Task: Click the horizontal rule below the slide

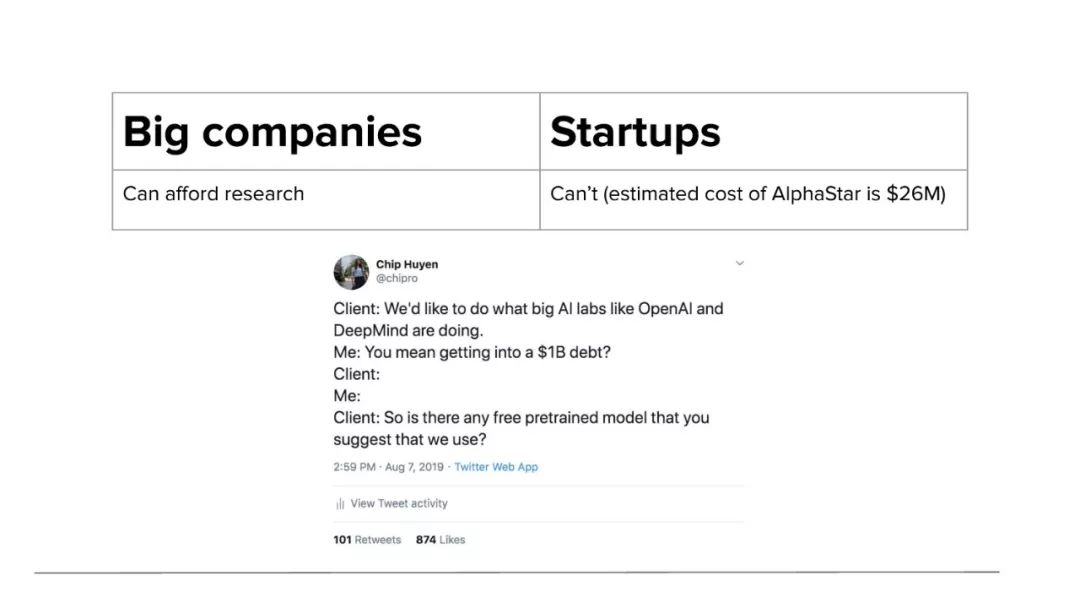Action: [x=517, y=572]
